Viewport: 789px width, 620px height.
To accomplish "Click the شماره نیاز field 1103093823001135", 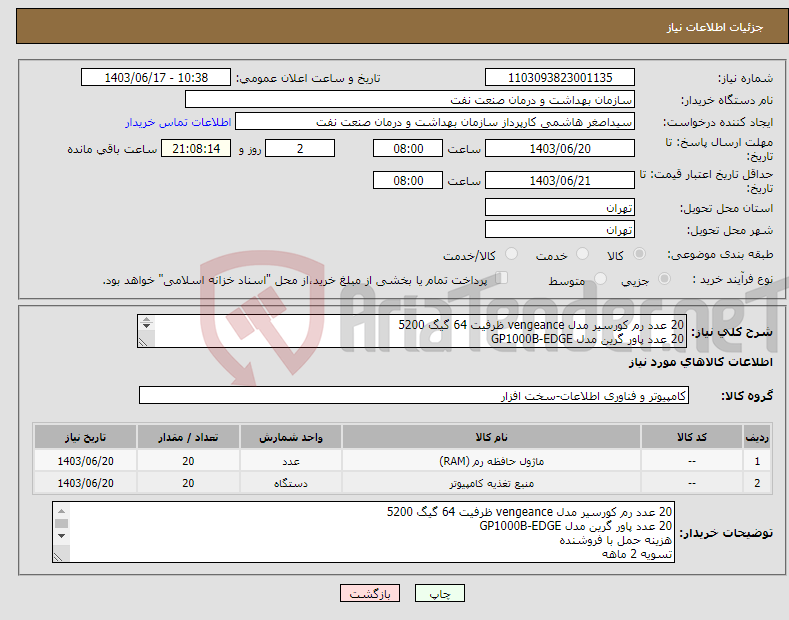I will tap(560, 78).
